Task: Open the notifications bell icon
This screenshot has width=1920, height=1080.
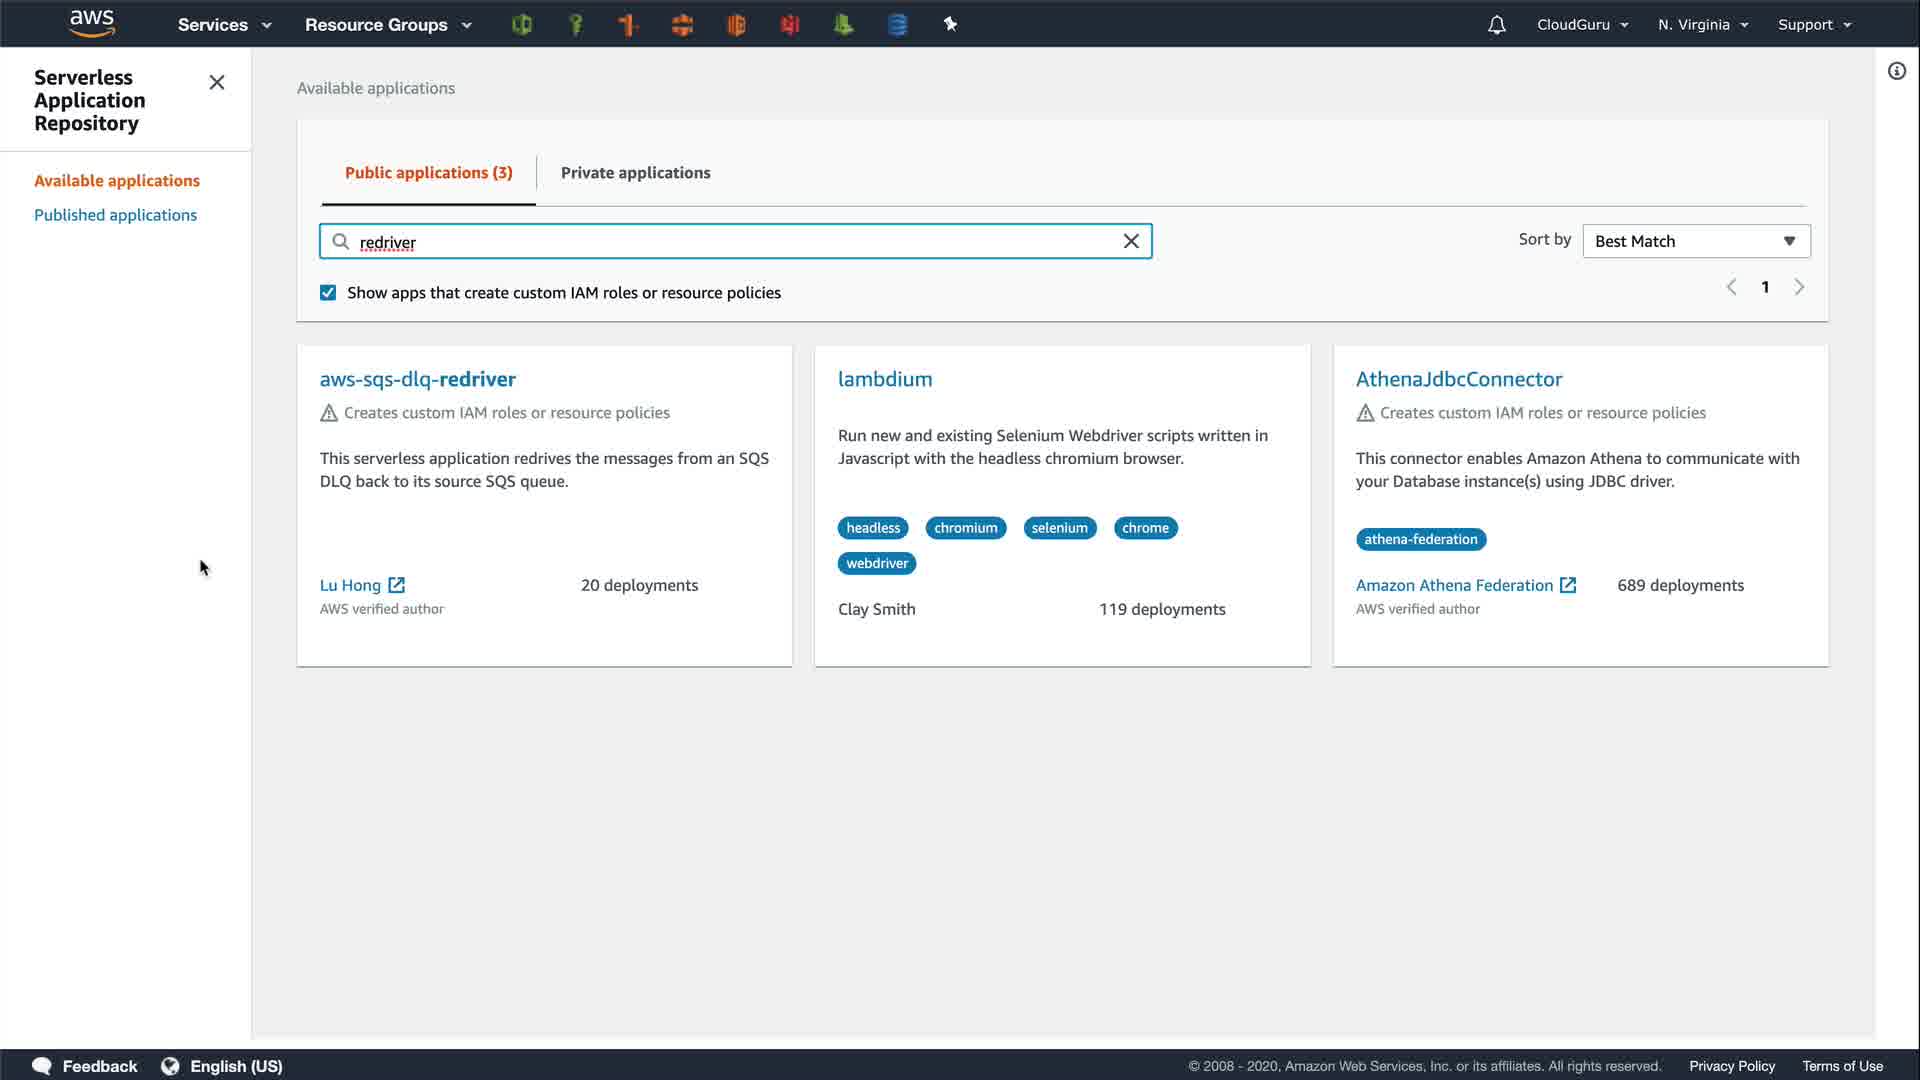Action: 1496,25
